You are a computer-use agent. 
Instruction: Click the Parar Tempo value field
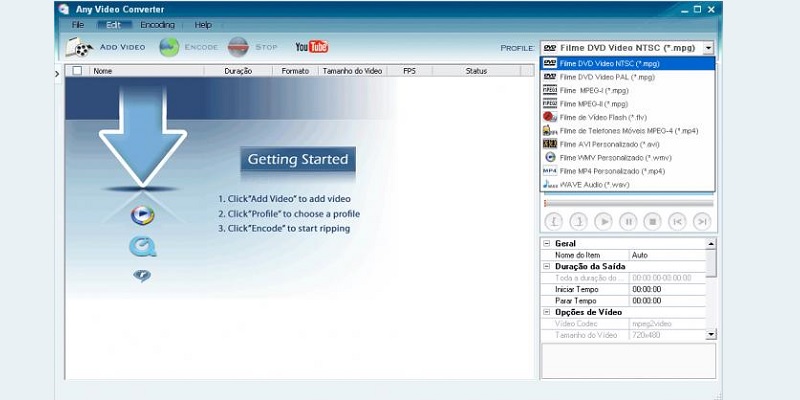668,301
